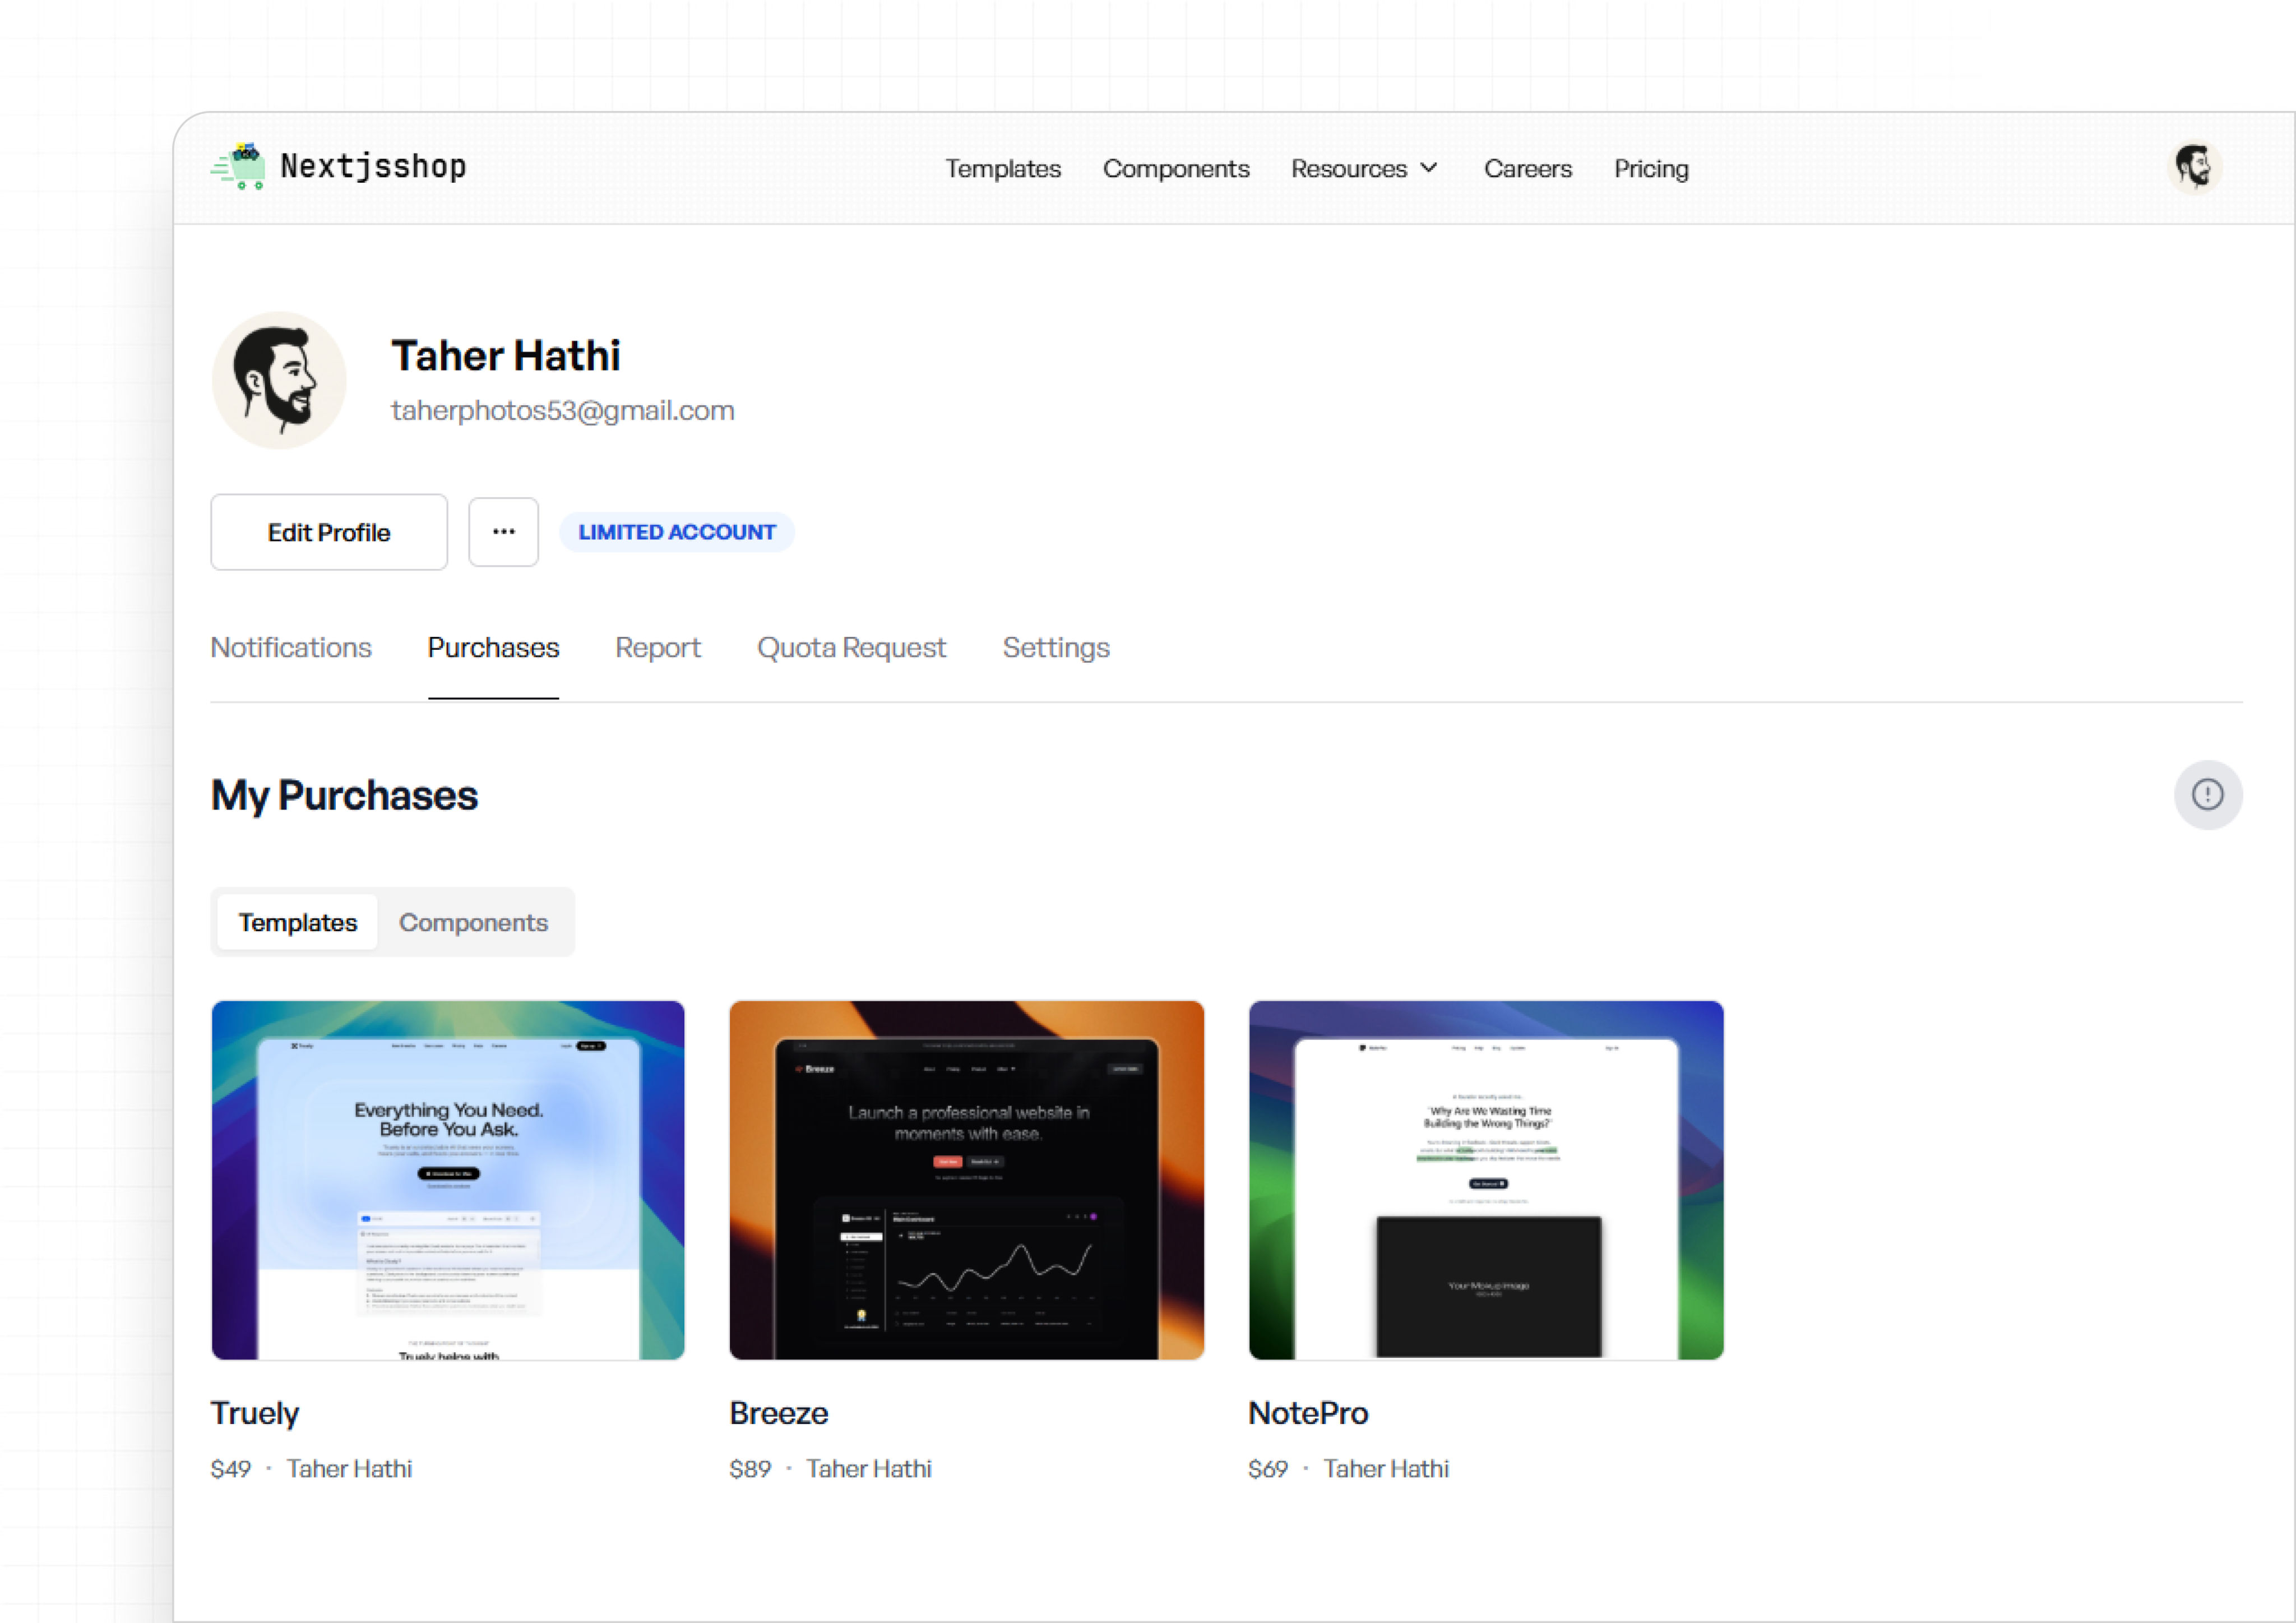Image resolution: width=2296 pixels, height=1623 pixels.
Task: Click the info alert circle icon
Action: [x=2207, y=795]
